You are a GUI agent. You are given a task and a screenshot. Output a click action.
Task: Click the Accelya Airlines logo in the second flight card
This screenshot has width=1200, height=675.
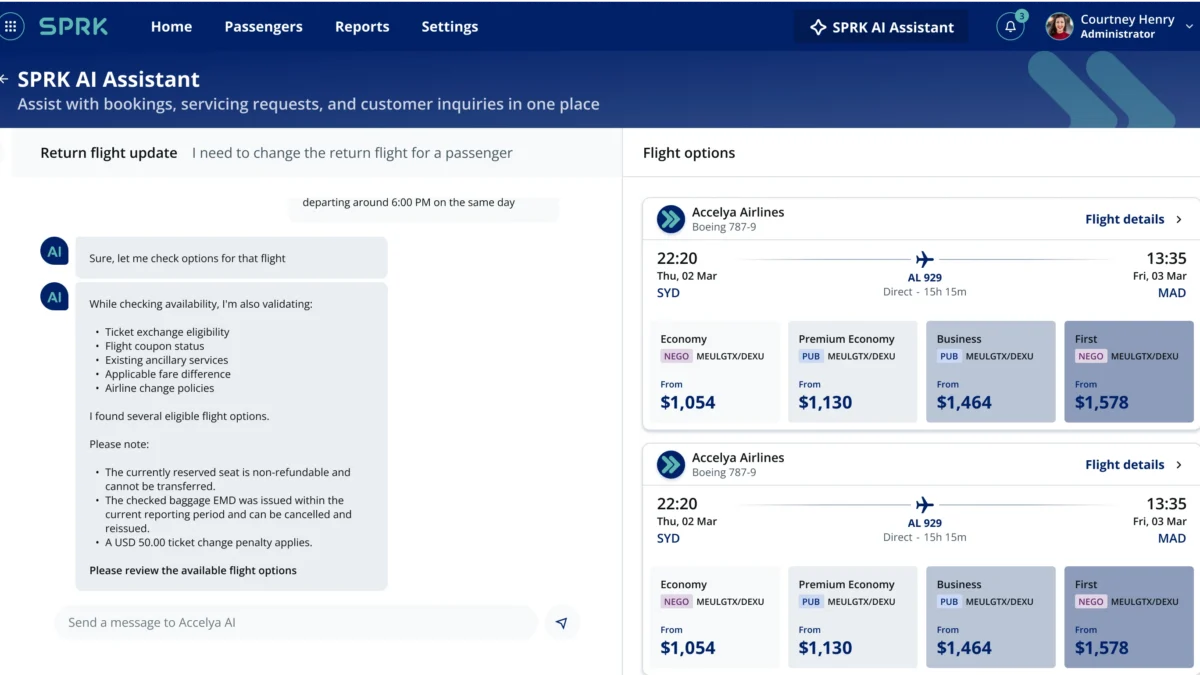point(670,464)
